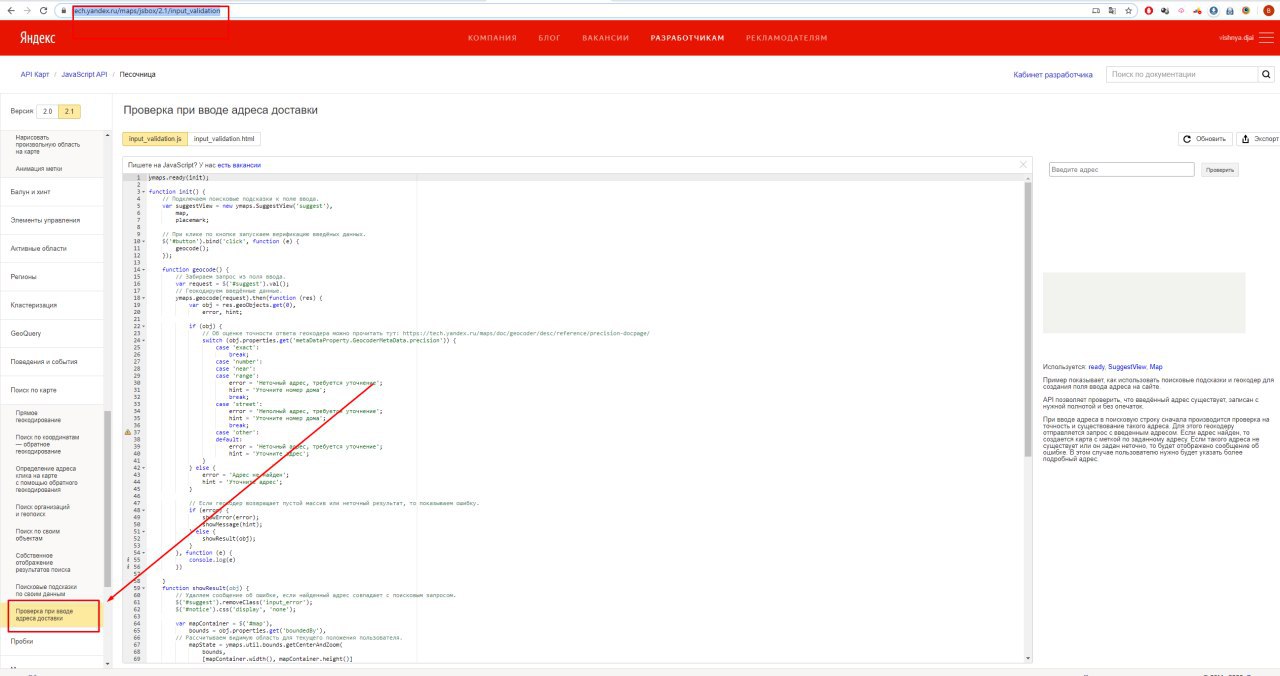Open БЛОГ in the top navigation

tap(549, 38)
